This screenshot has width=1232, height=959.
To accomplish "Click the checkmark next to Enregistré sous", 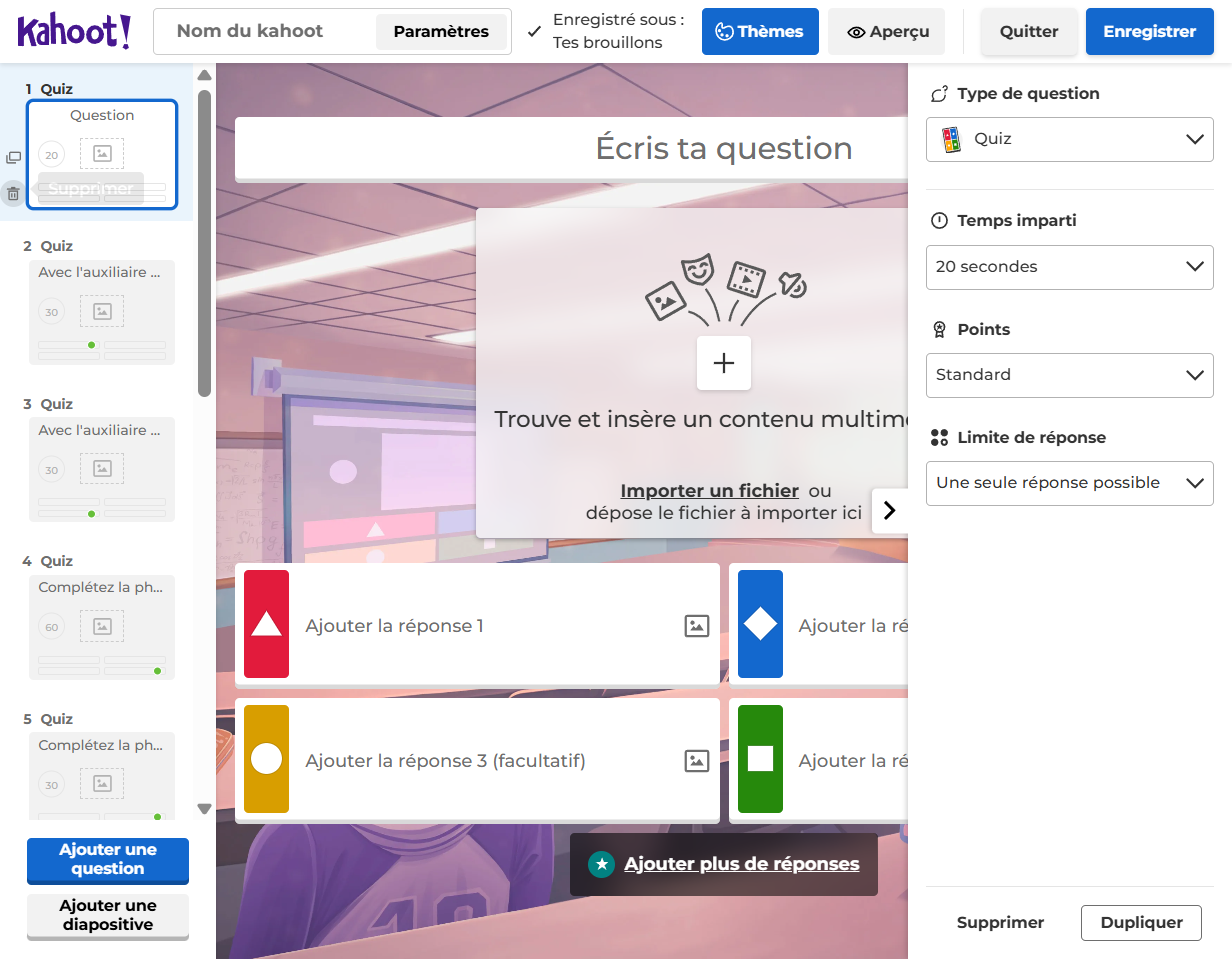I will tap(535, 32).
